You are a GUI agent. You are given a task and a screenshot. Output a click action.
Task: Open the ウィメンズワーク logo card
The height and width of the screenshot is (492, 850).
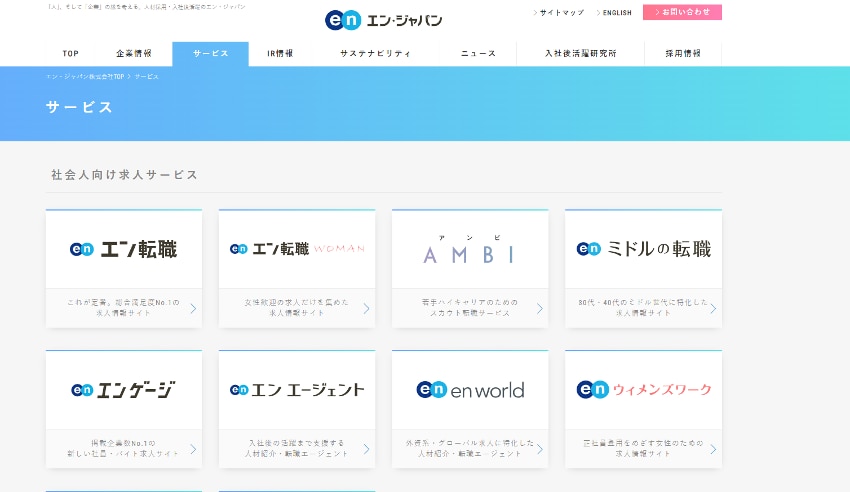pos(643,390)
